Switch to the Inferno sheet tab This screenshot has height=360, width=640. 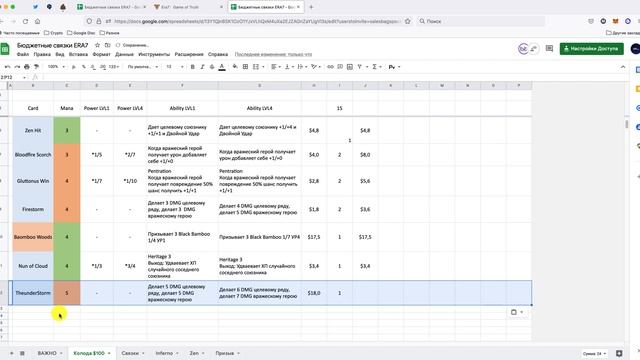pos(164,353)
